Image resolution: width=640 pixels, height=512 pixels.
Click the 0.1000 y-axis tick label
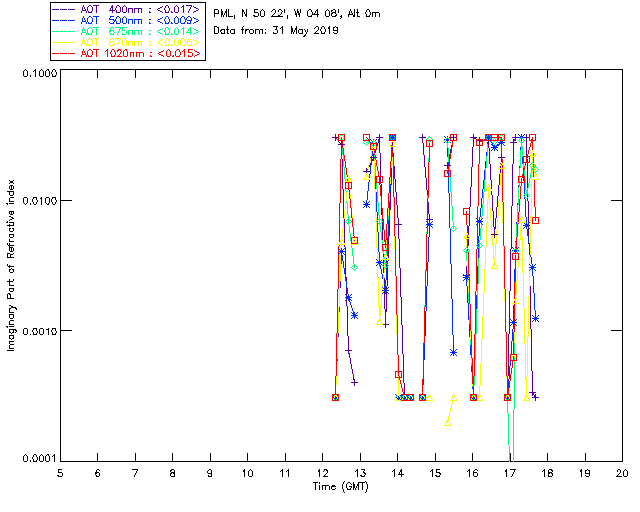38,73
